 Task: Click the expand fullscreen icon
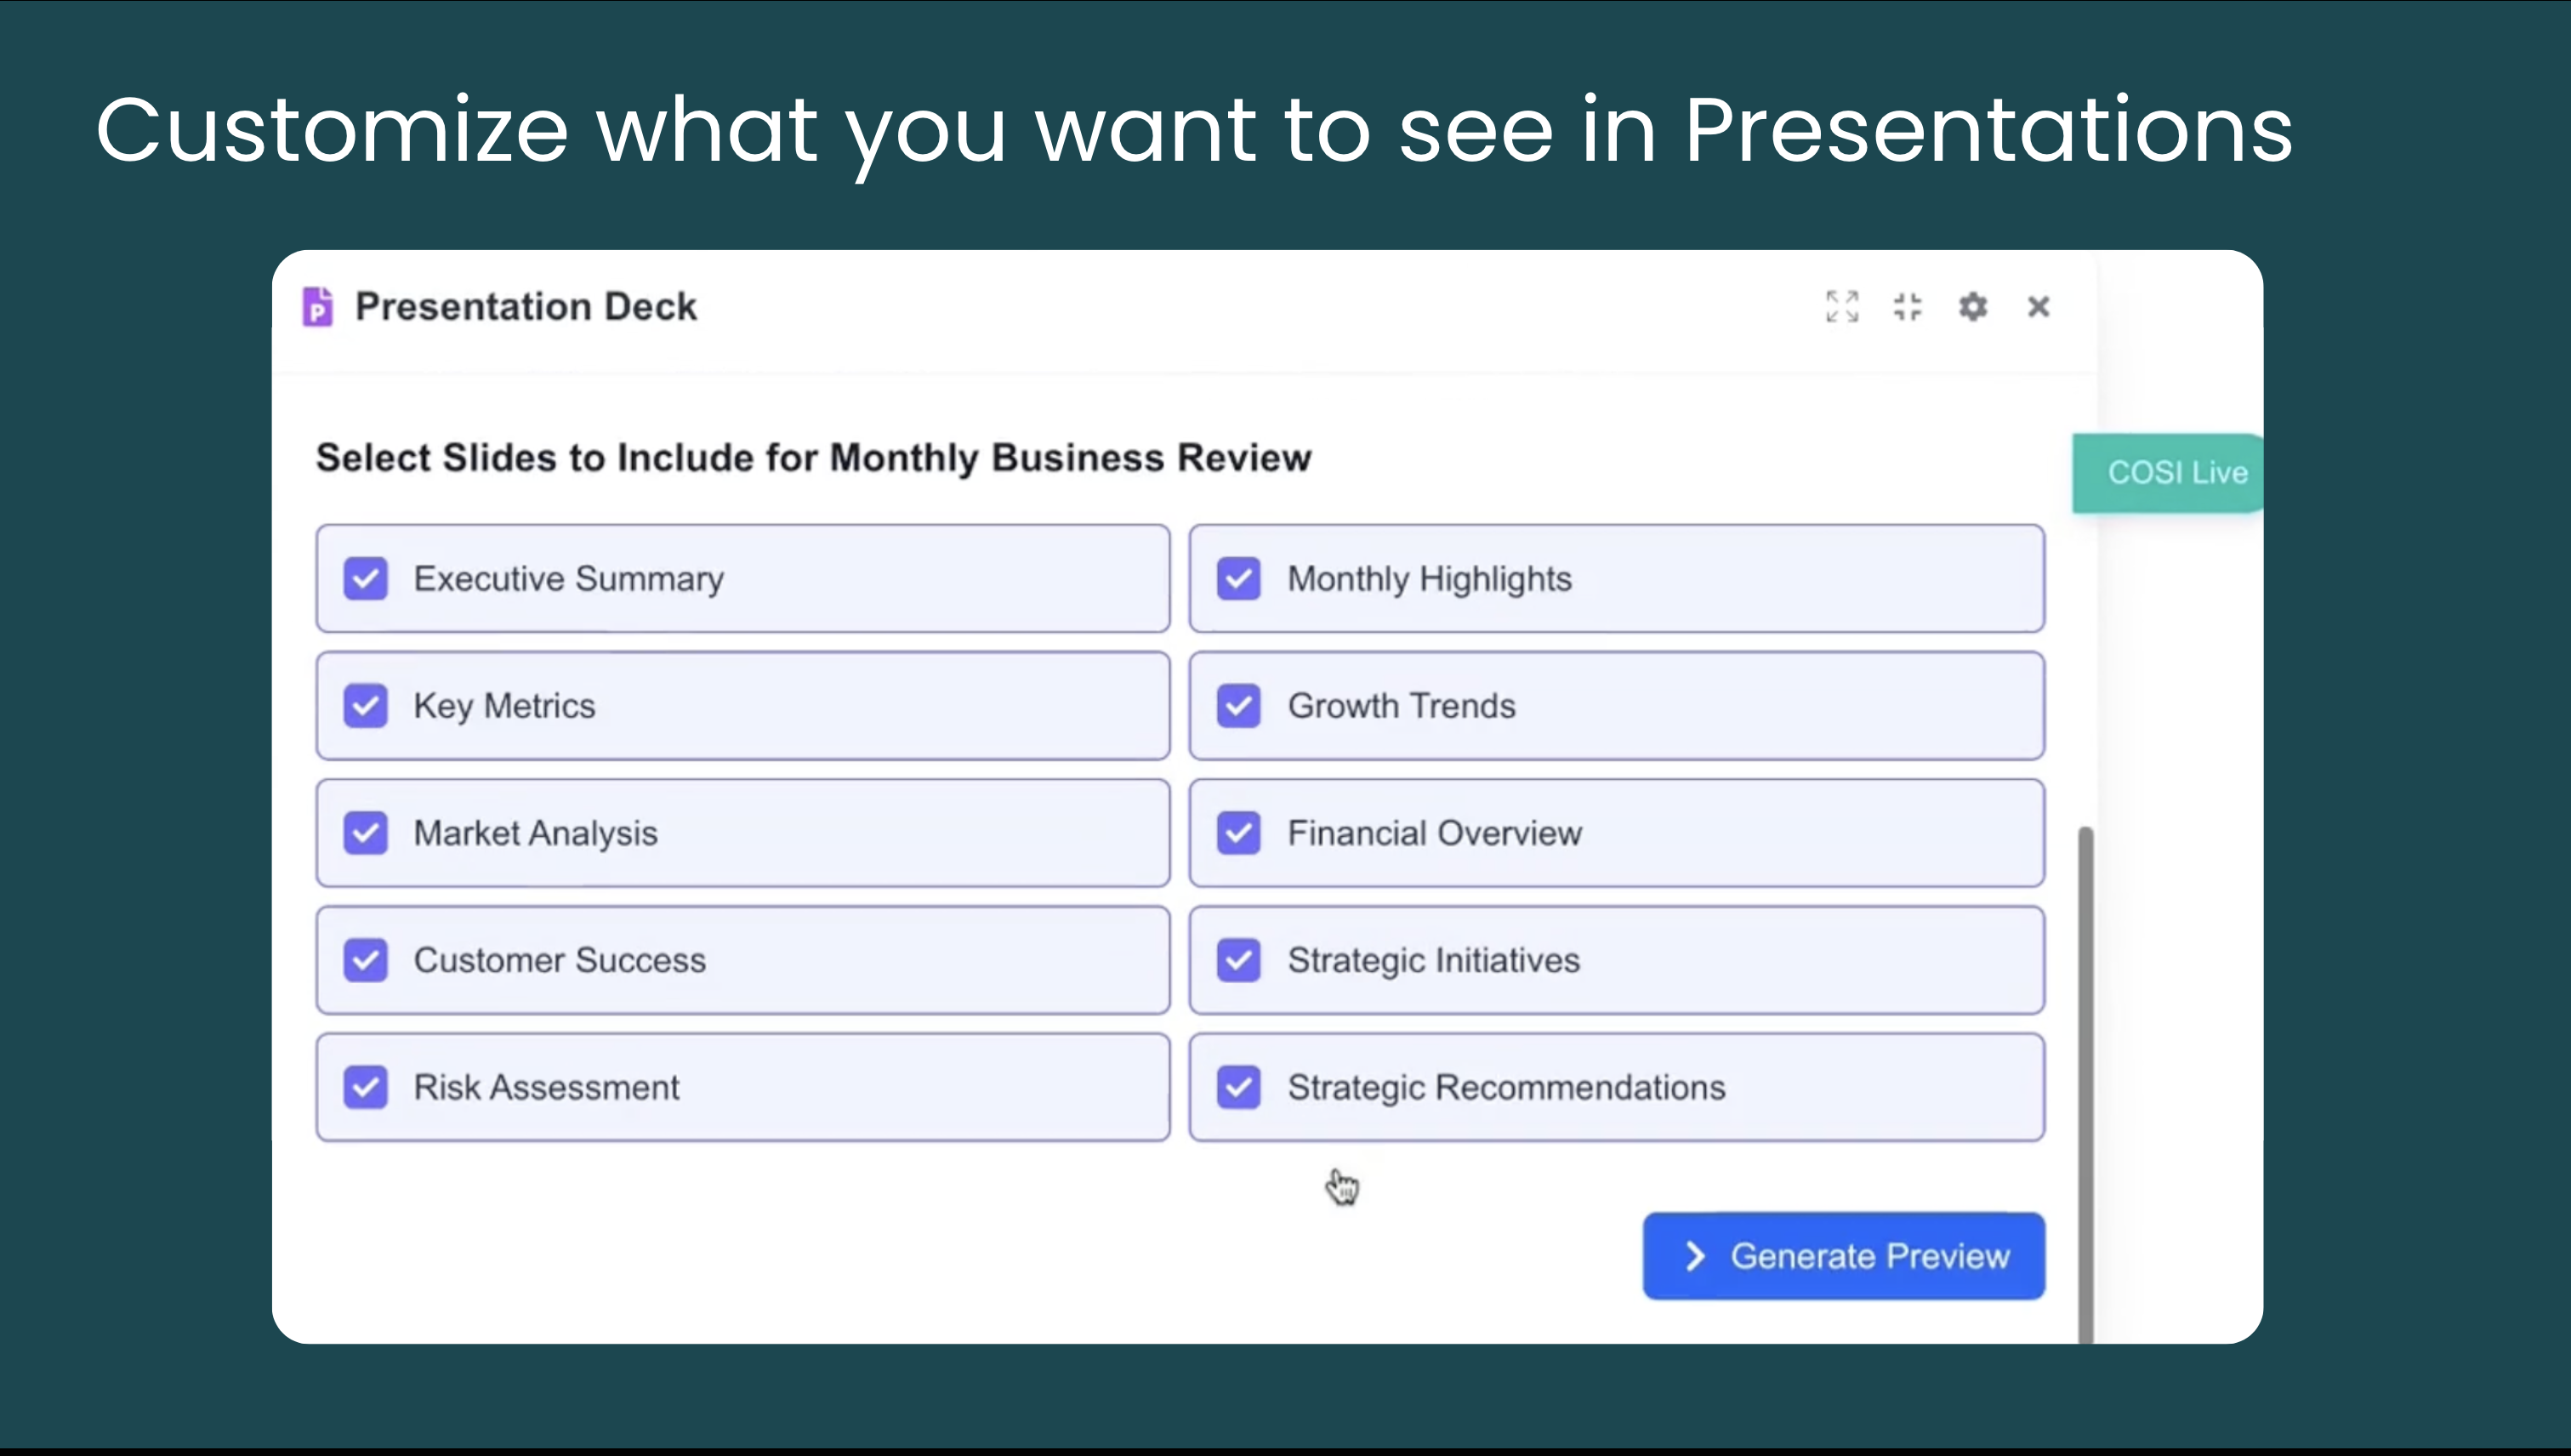coord(1842,306)
